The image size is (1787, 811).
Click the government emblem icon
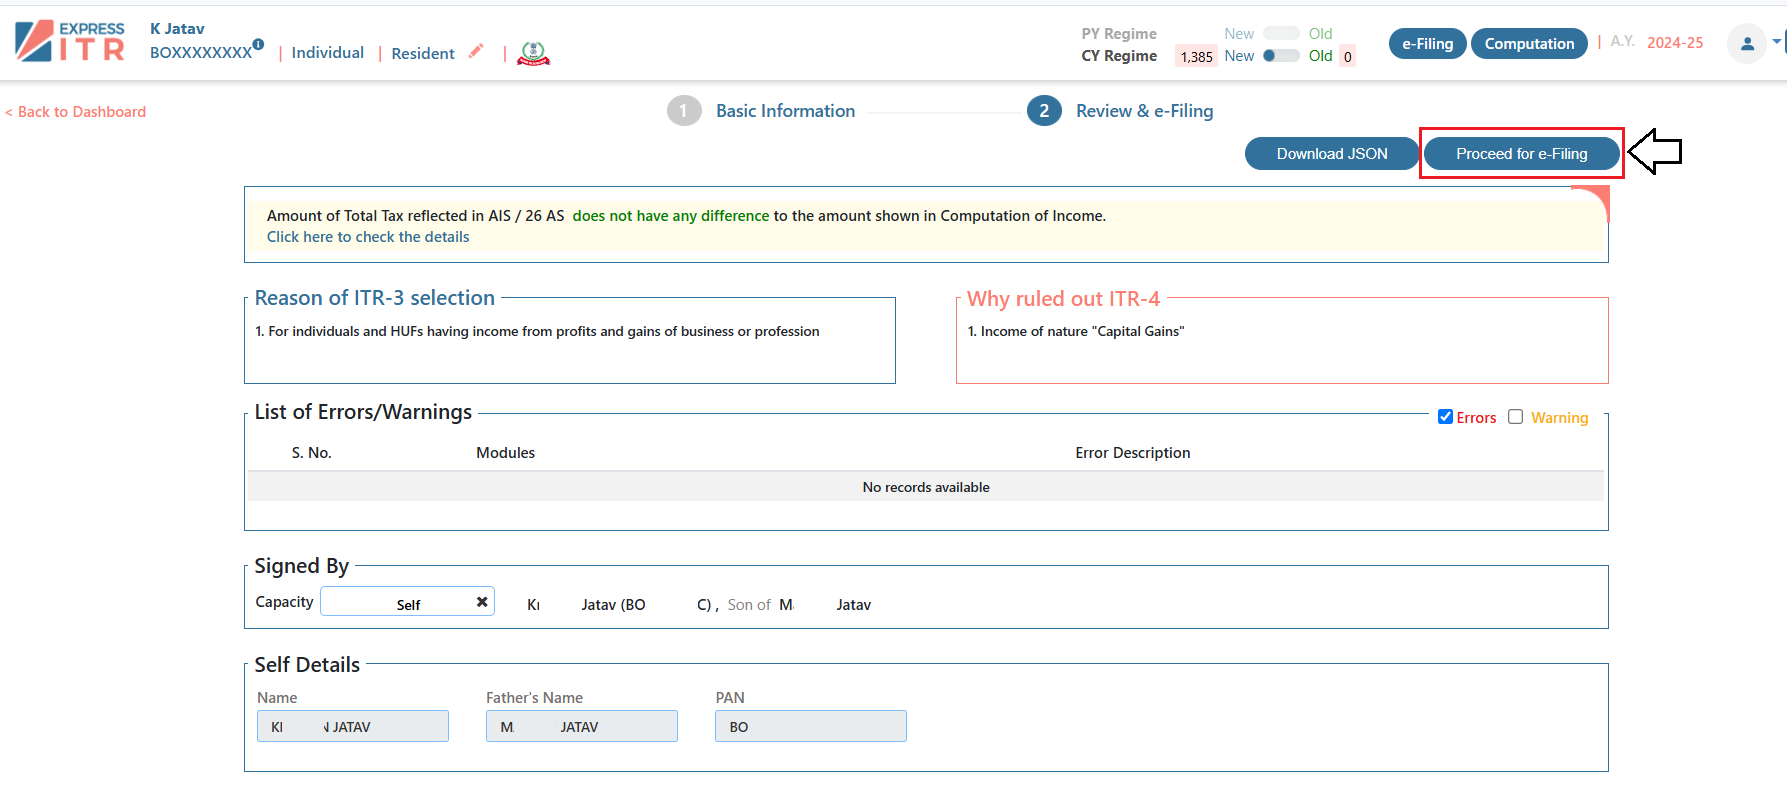point(533,53)
